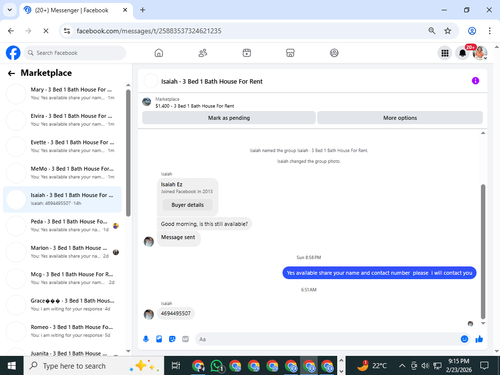The width and height of the screenshot is (500, 375).
Task: Click the Aa message input field
Action: click(x=327, y=339)
